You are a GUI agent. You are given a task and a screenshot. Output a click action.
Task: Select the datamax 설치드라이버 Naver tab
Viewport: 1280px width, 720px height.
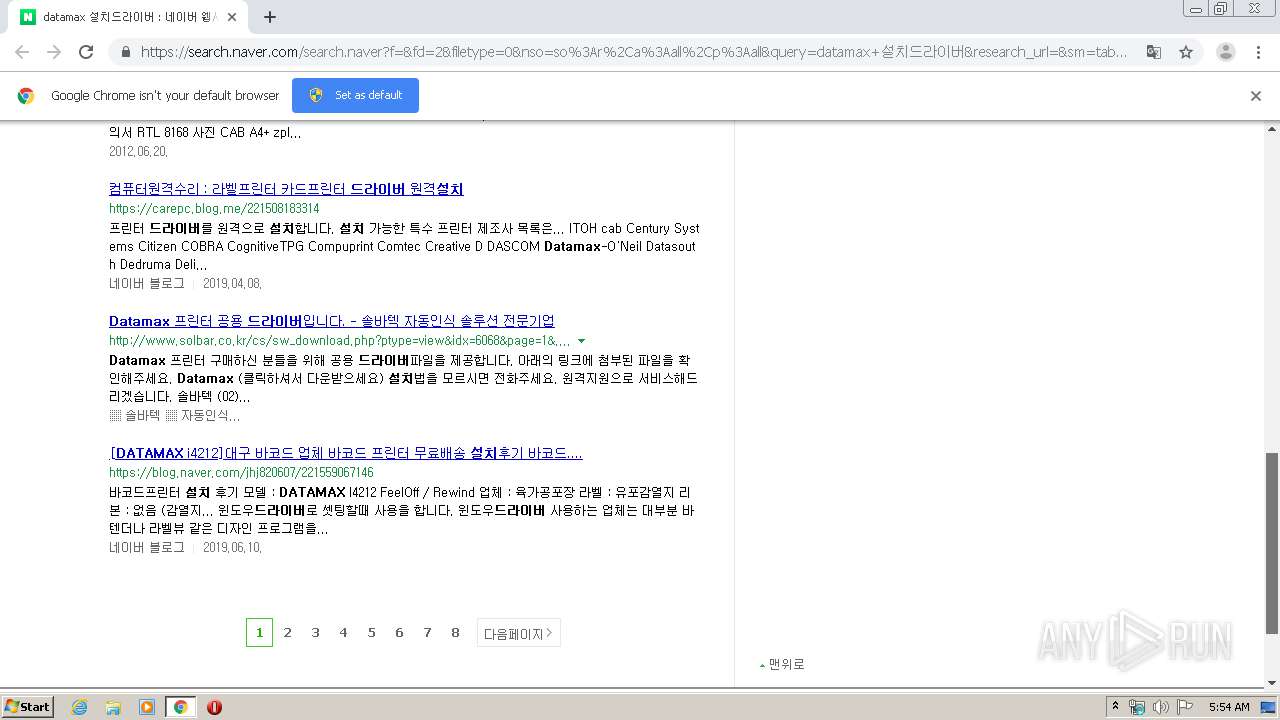click(130, 17)
